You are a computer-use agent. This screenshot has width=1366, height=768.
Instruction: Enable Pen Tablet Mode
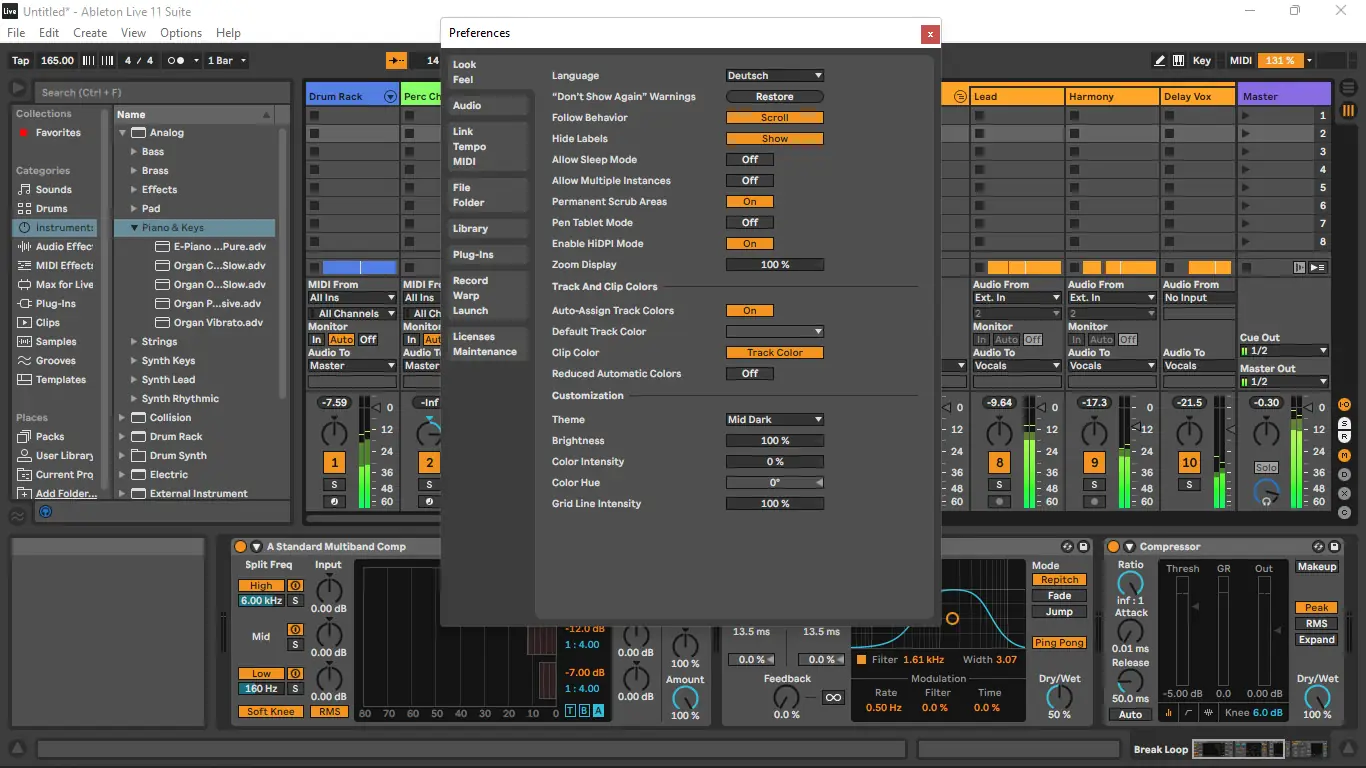[x=749, y=223]
